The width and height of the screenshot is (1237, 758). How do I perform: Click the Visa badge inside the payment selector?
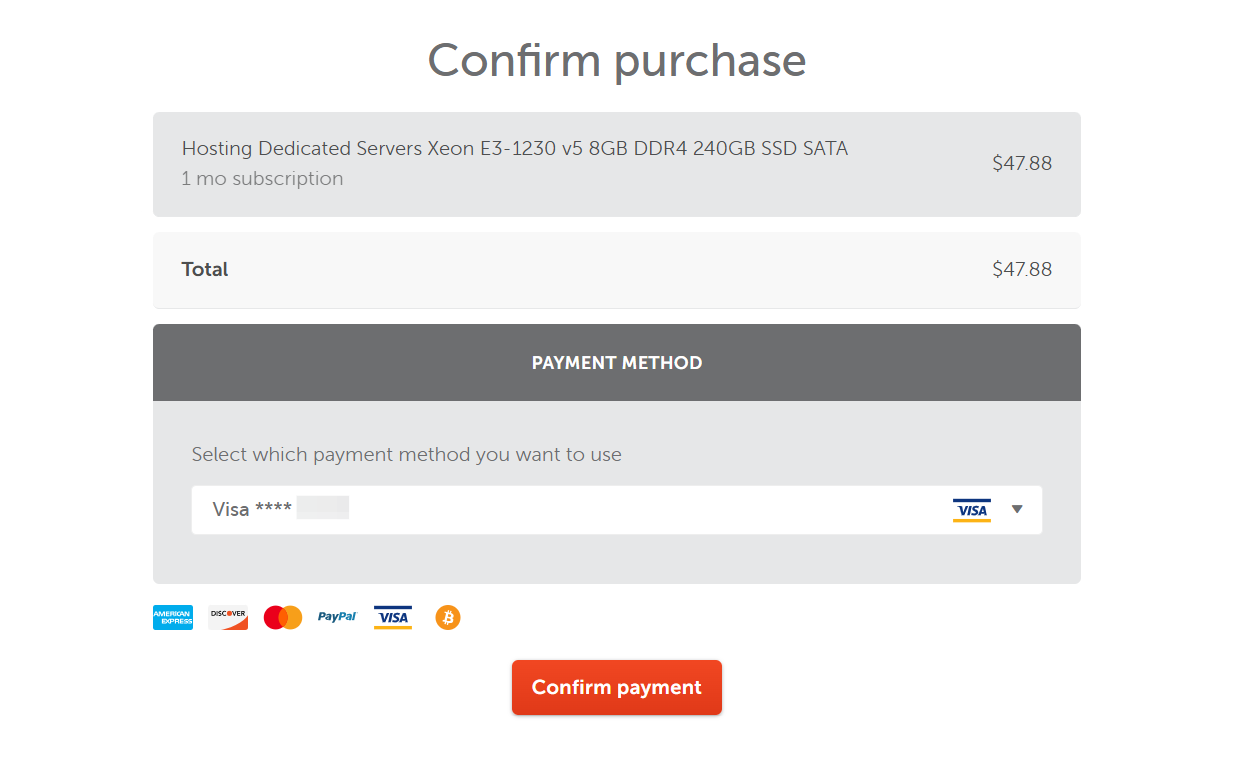[x=971, y=510]
